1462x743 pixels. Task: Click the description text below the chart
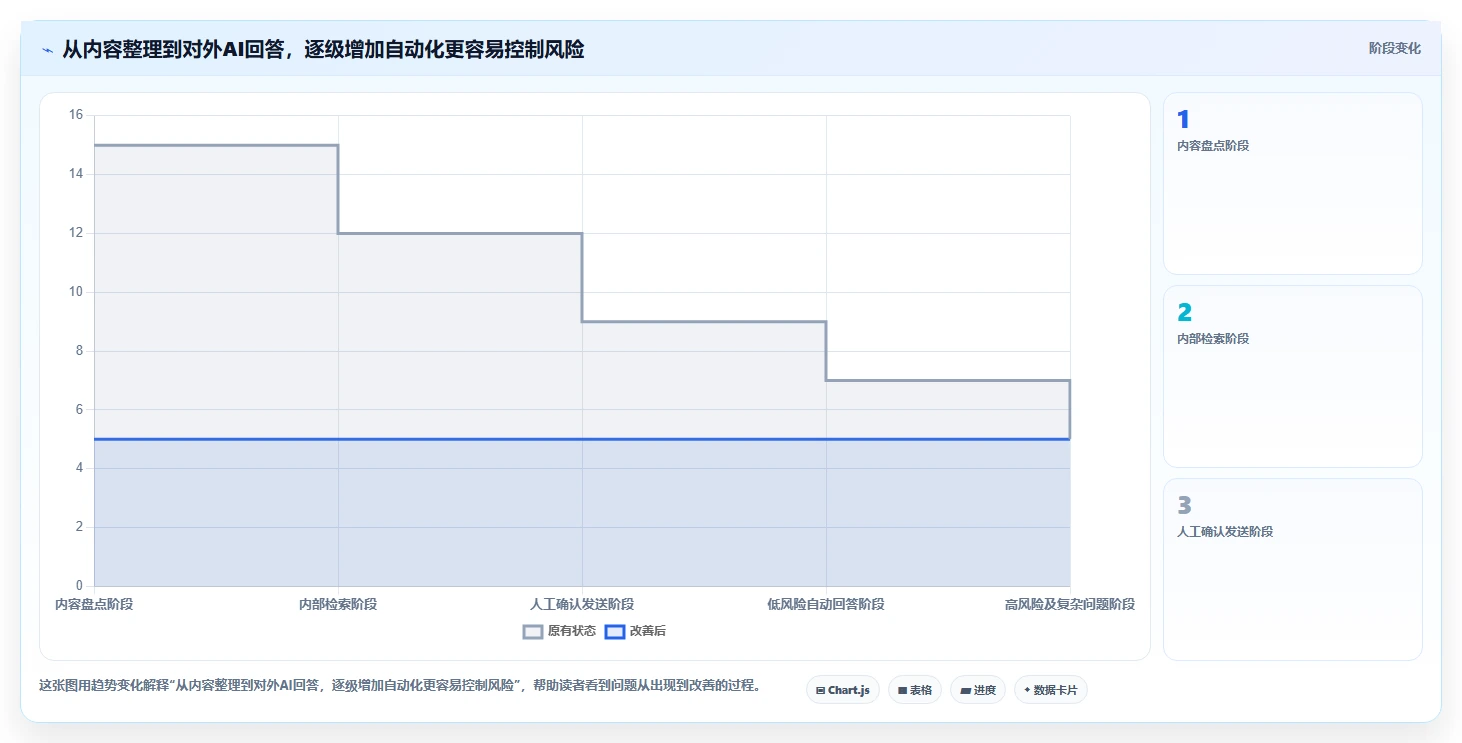pyautogui.click(x=400, y=686)
